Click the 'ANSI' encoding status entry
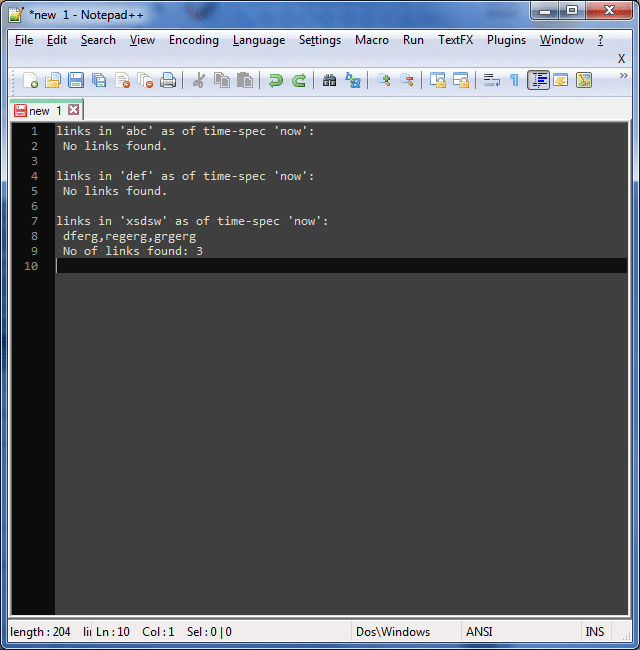Screen dimensions: 640x650 point(479,632)
